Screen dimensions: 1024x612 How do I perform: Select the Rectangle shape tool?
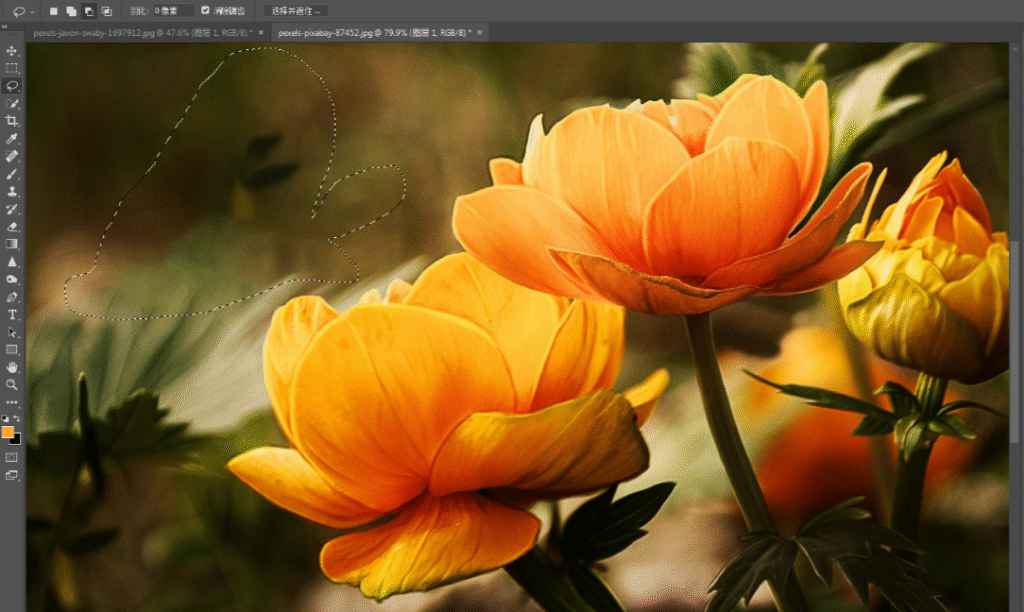[x=12, y=350]
